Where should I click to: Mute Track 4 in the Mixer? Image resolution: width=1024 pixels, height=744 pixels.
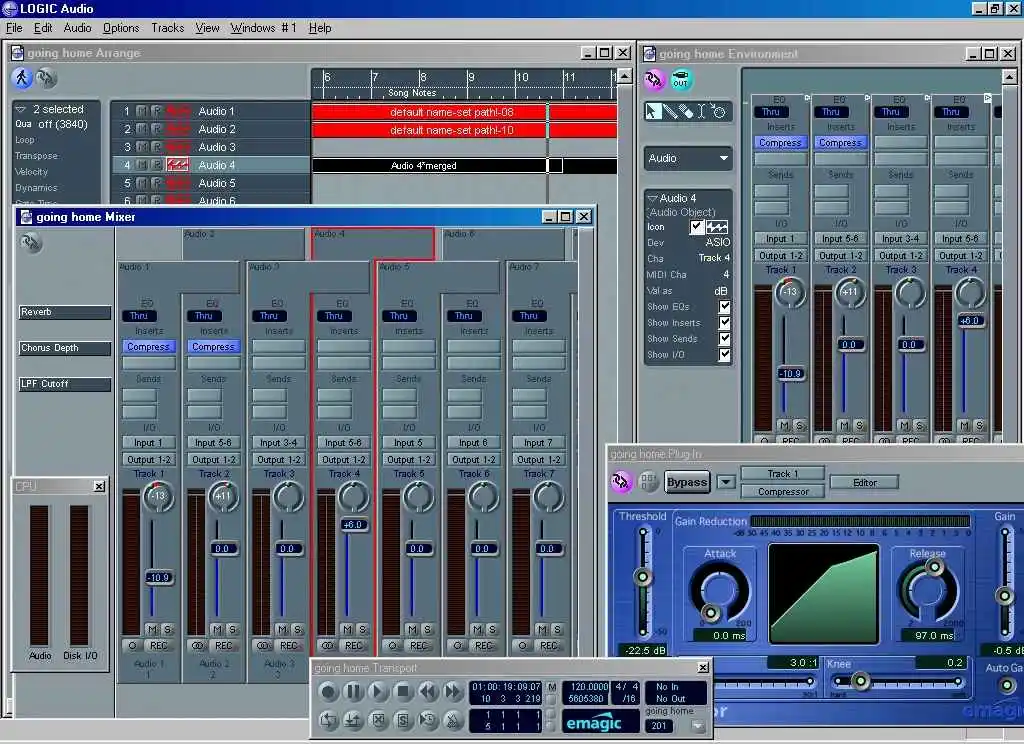347,629
